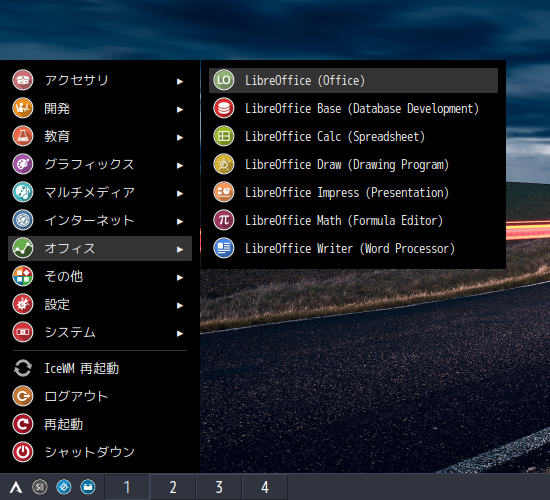
Task: Click the その他 colorful squares icon
Action: click(x=23, y=276)
